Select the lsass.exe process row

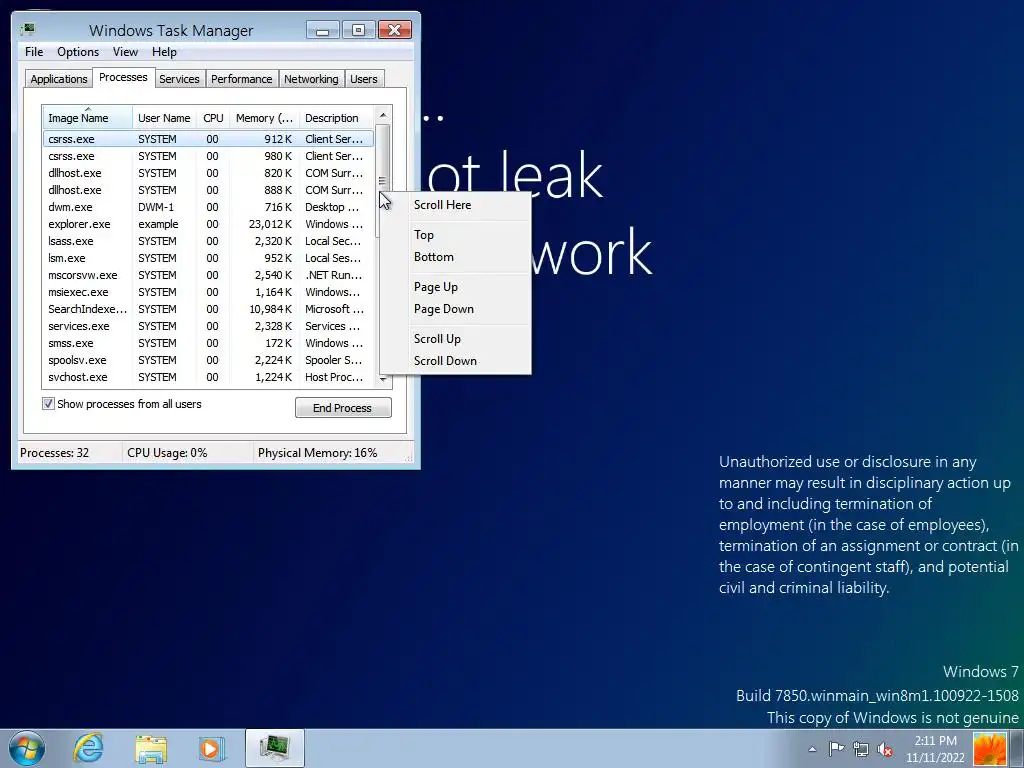point(208,241)
